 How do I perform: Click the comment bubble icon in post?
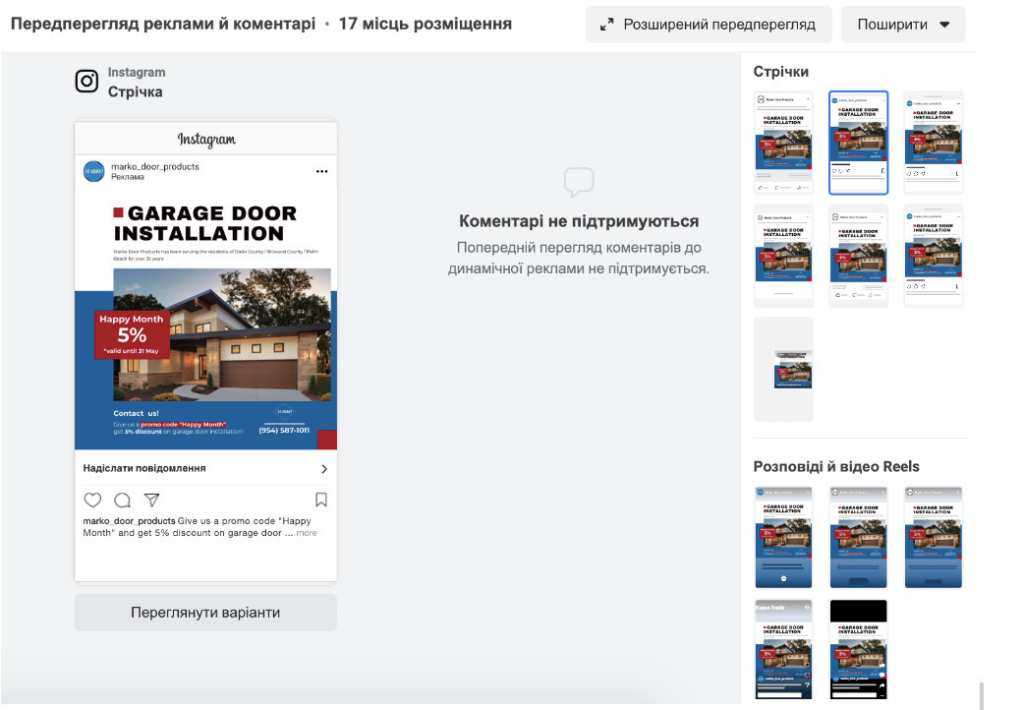coord(122,500)
